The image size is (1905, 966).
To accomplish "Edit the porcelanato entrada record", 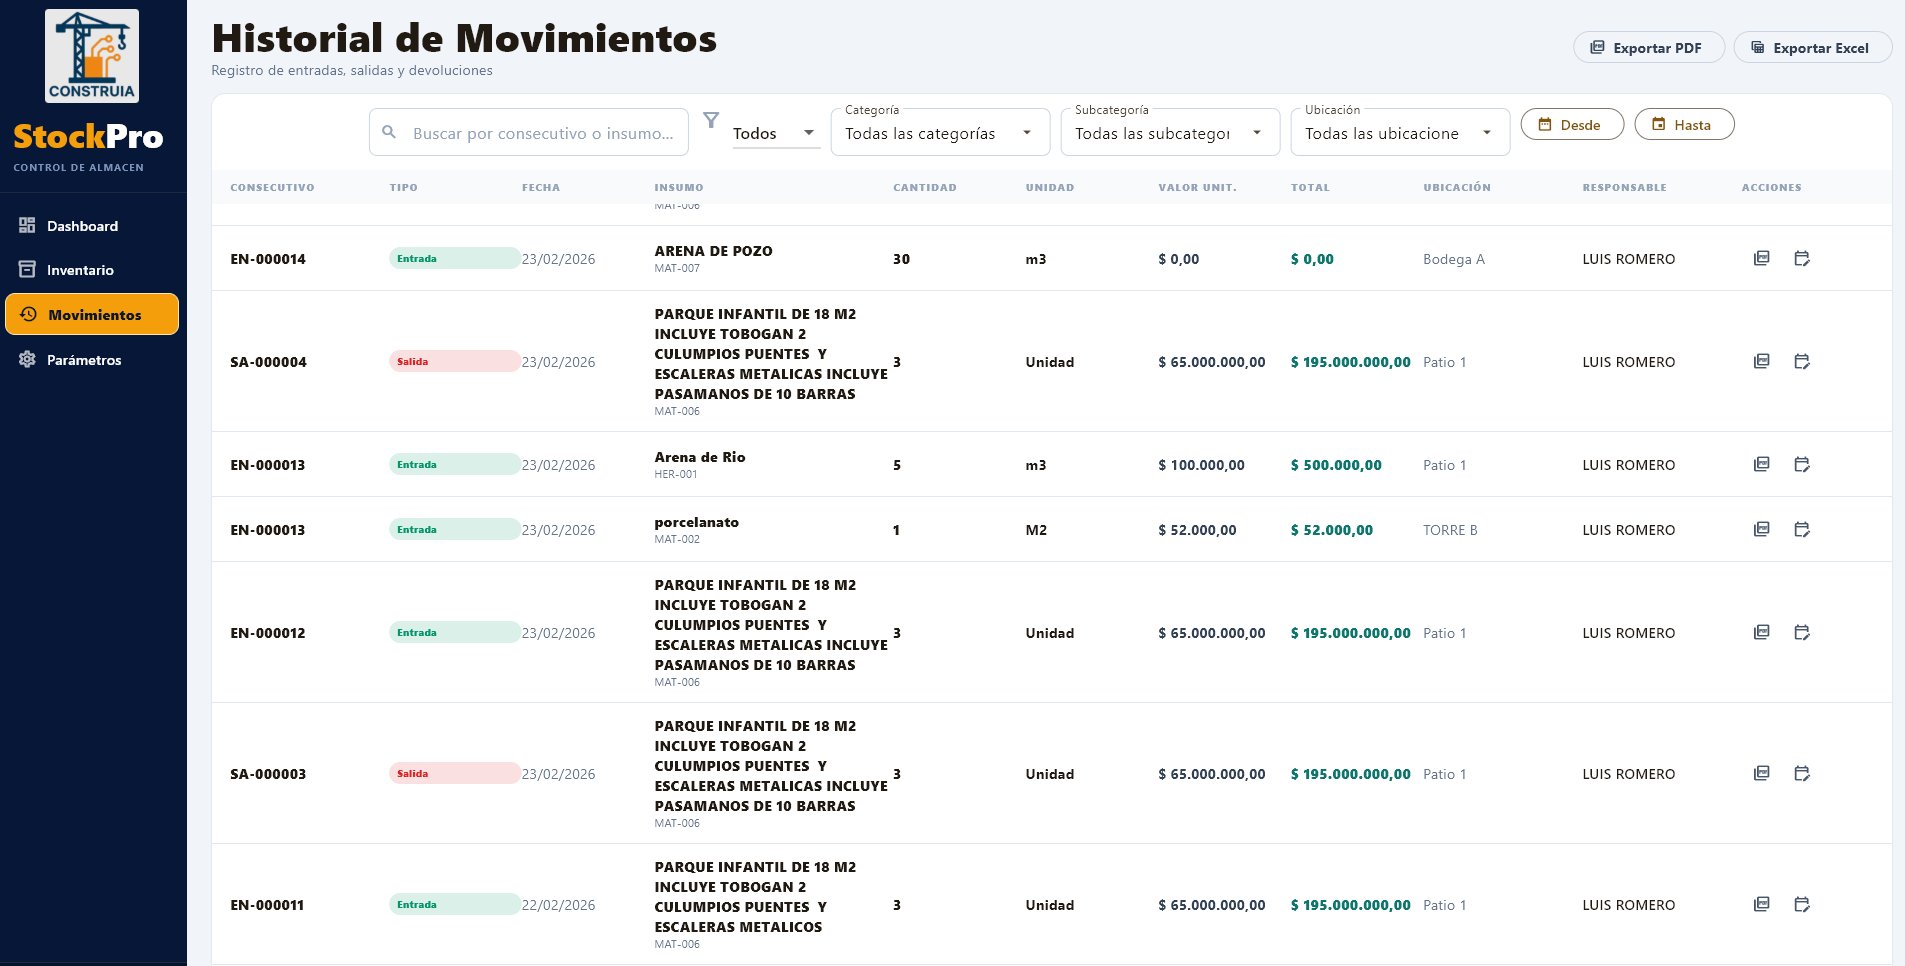I will pos(1802,529).
